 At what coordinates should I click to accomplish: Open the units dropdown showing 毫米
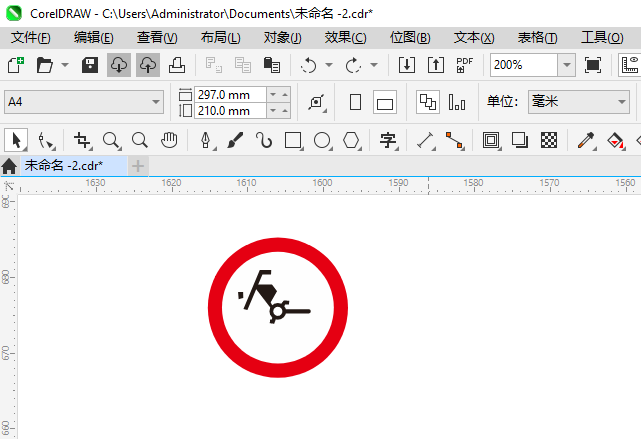578,102
